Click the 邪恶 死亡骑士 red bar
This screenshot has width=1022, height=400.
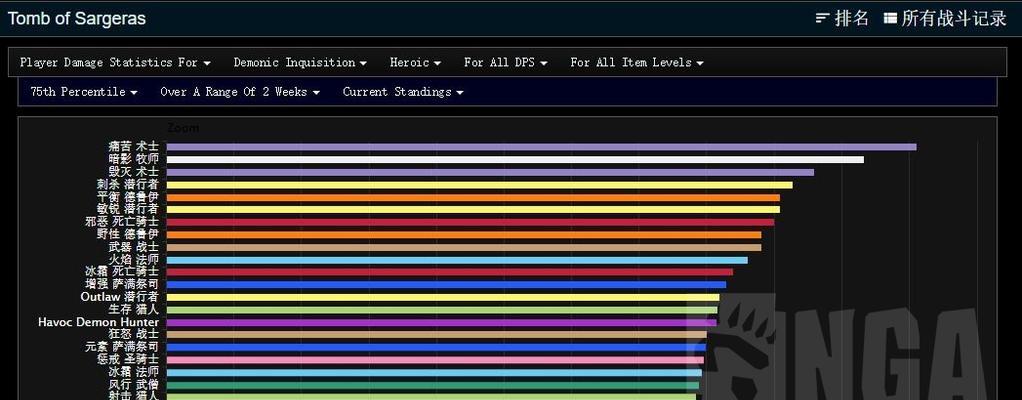(471, 222)
